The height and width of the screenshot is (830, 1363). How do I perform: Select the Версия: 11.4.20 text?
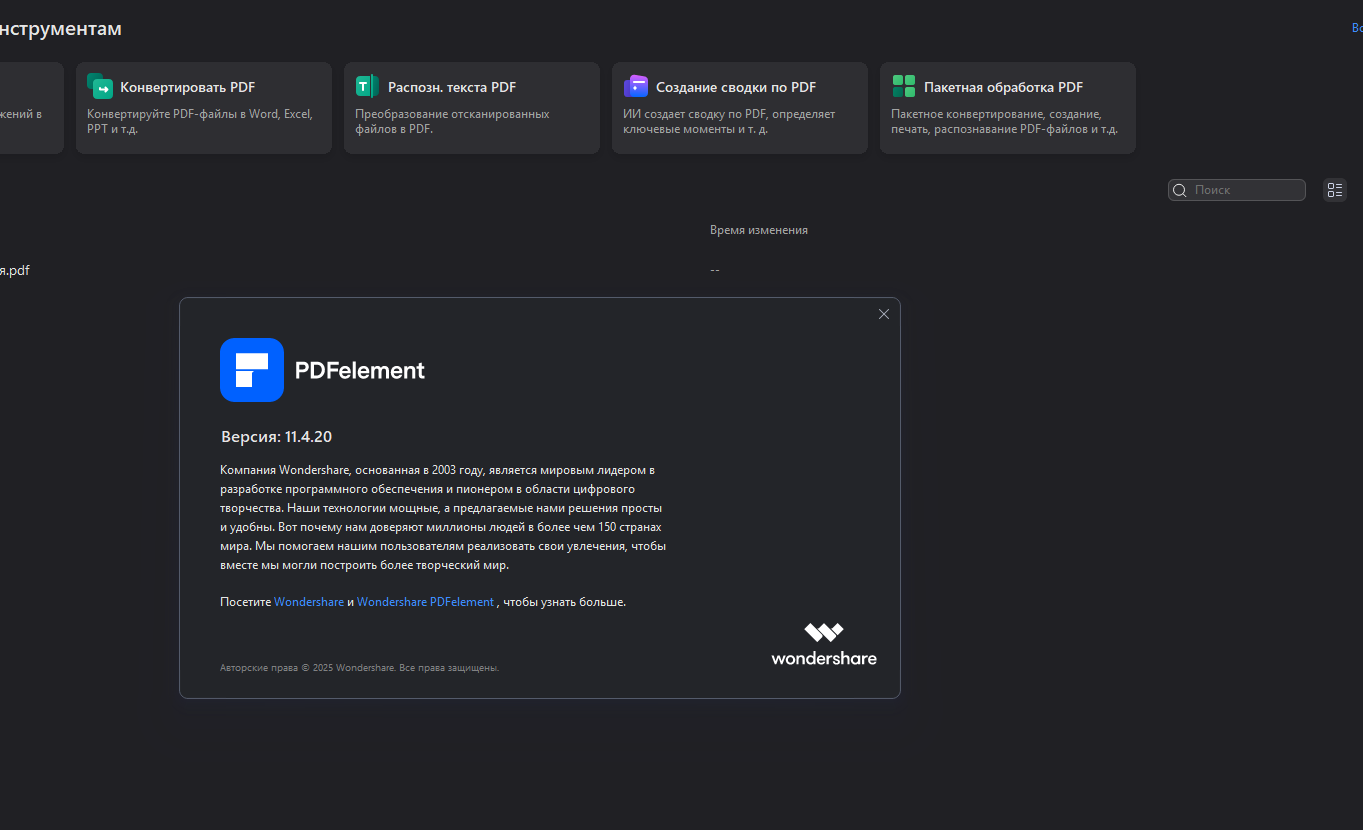pos(276,437)
